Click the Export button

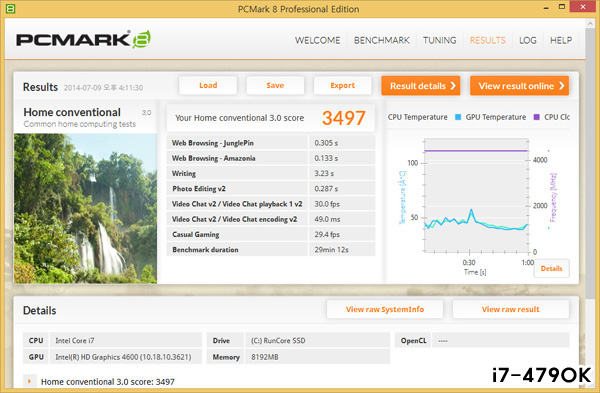tap(342, 85)
